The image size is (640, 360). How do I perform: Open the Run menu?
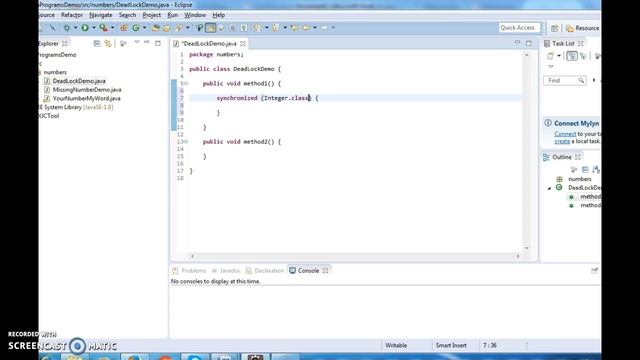point(173,15)
